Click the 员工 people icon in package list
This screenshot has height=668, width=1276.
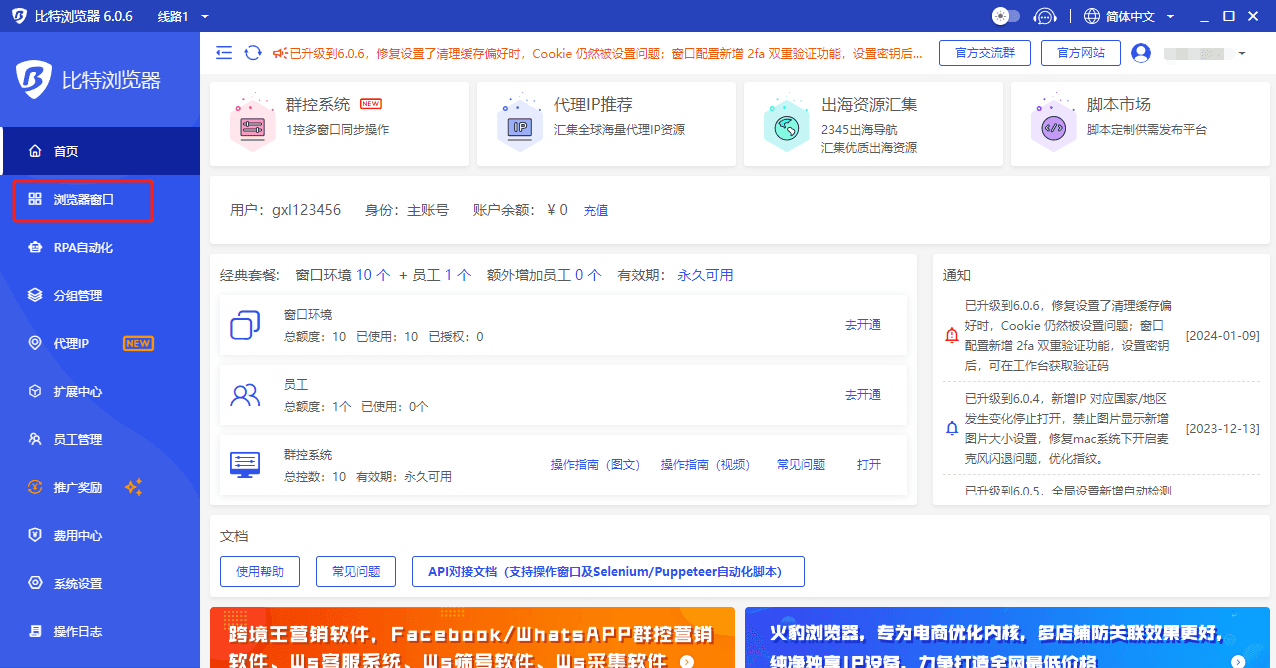click(245, 395)
